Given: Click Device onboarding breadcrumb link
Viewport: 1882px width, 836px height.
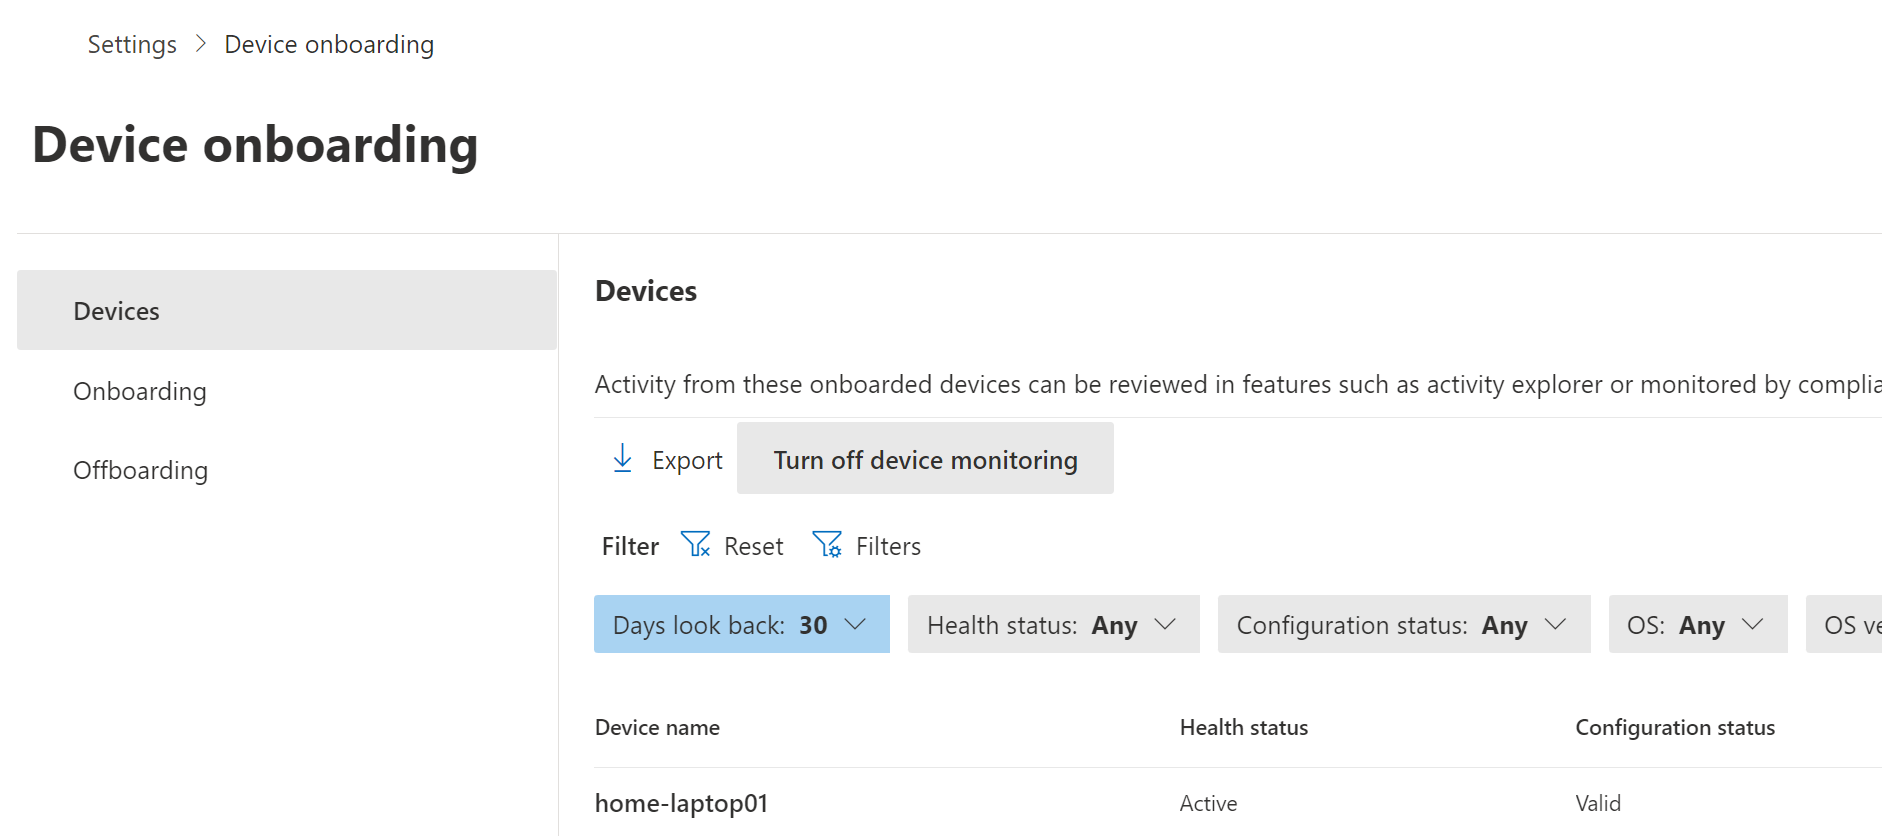Looking at the screenshot, I should [329, 45].
